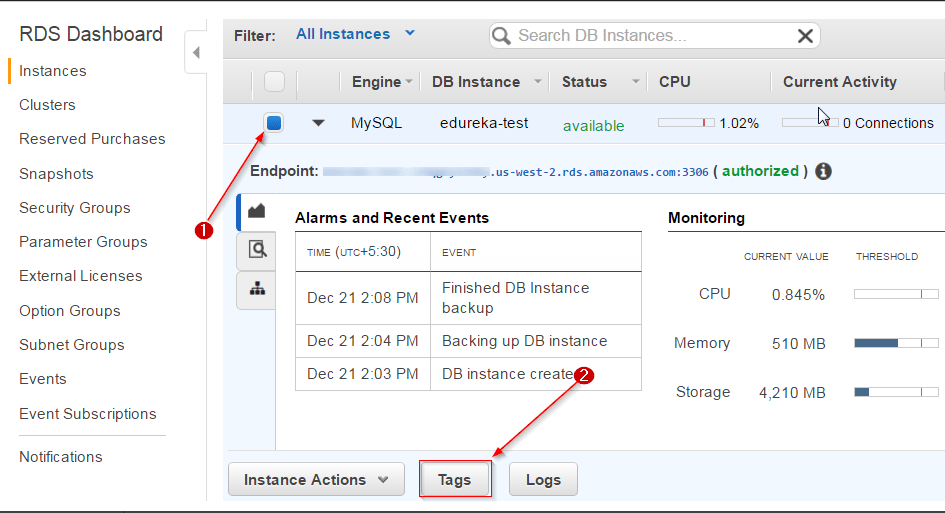The height and width of the screenshot is (513, 945).
Task: Open the endpoint info icon
Action: 823,171
